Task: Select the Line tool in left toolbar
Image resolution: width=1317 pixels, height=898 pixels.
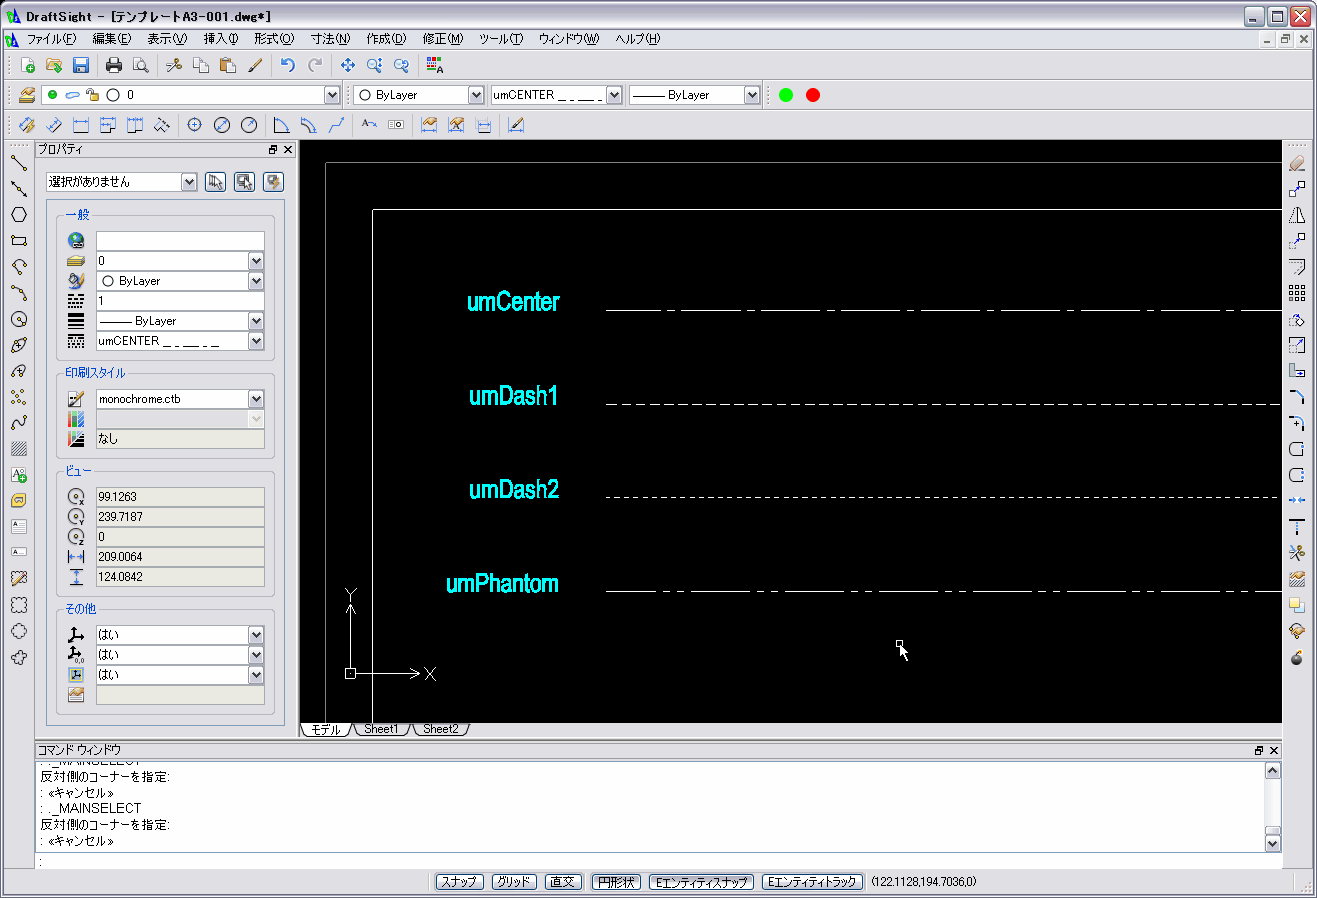Action: point(18,162)
